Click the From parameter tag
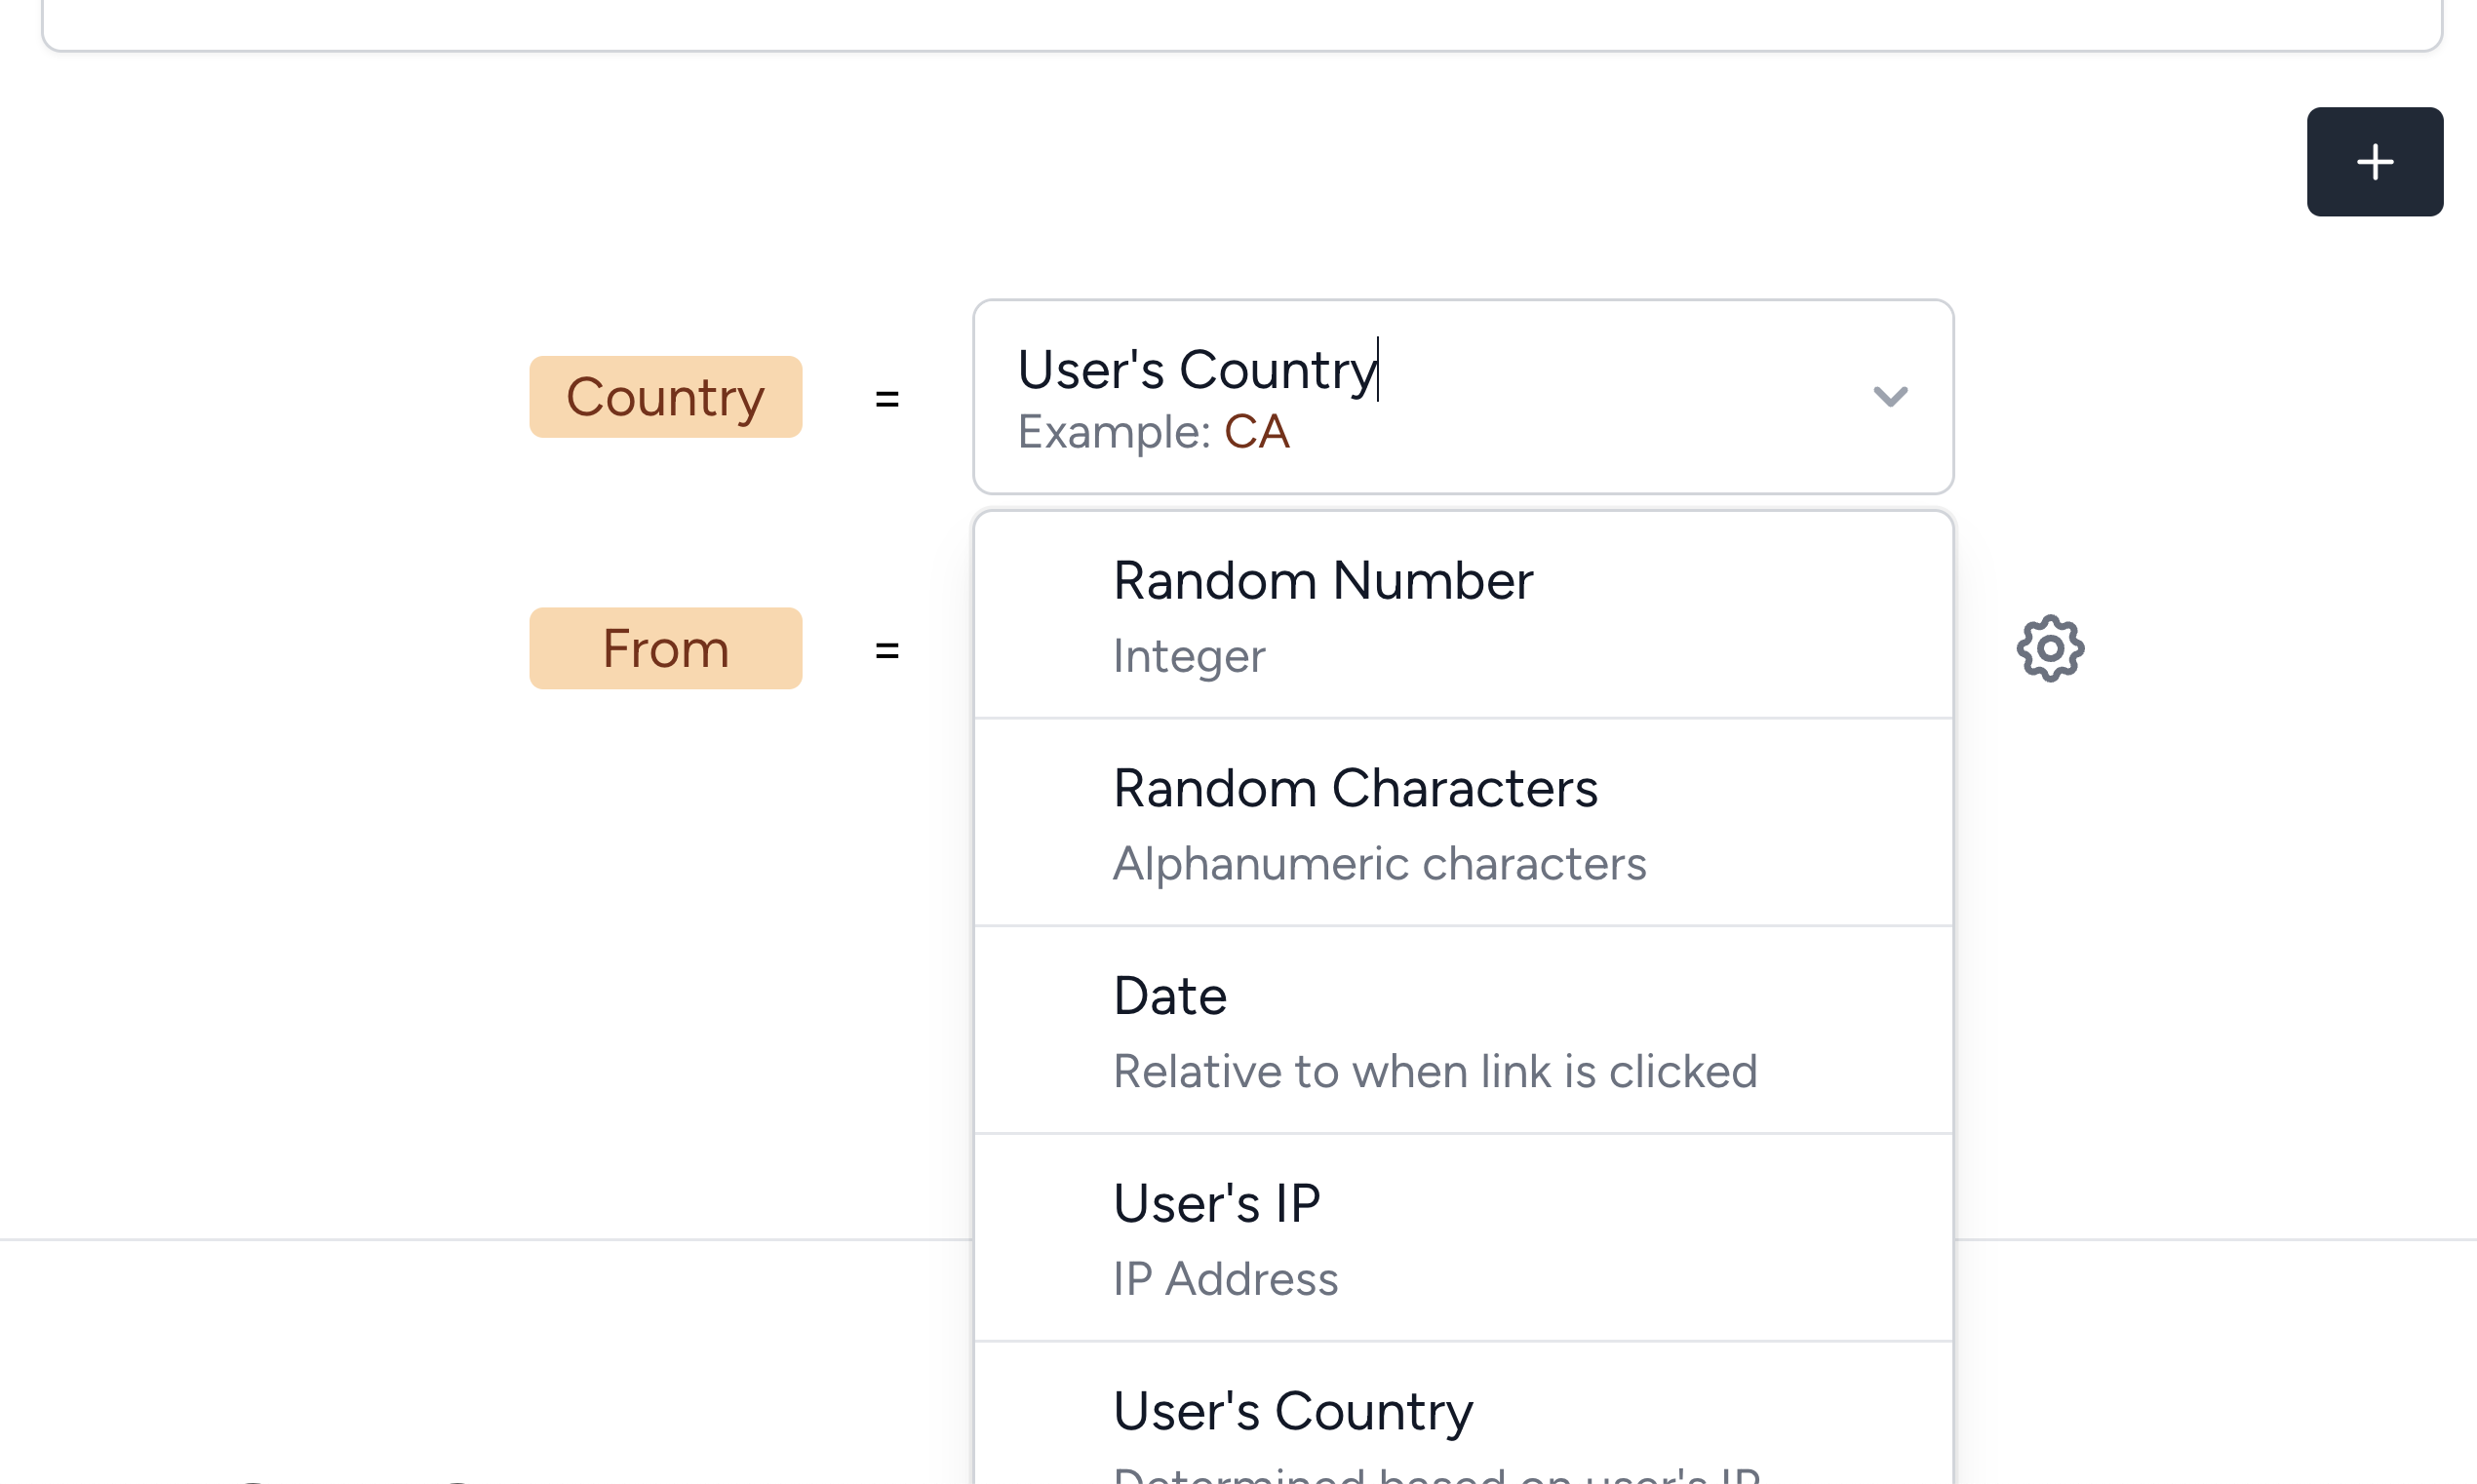The height and width of the screenshot is (1484, 2477). [665, 648]
